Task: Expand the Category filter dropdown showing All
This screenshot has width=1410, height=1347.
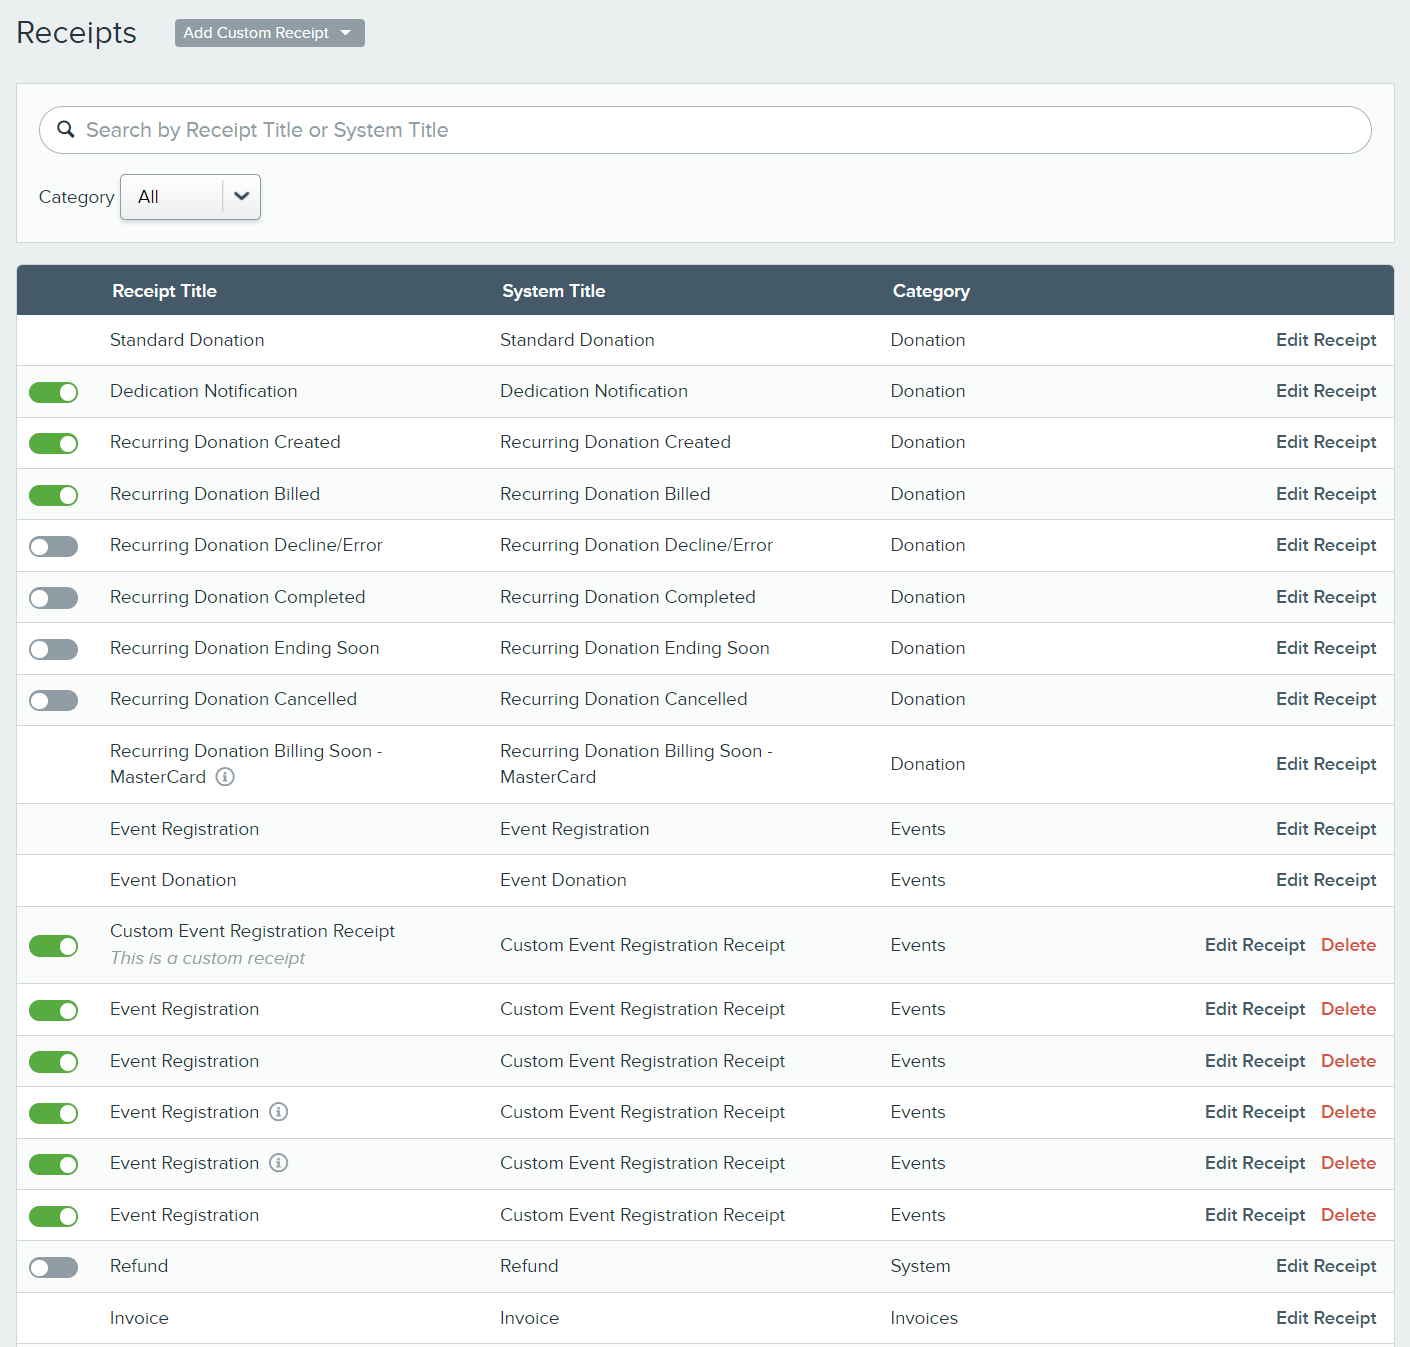Action: click(190, 197)
